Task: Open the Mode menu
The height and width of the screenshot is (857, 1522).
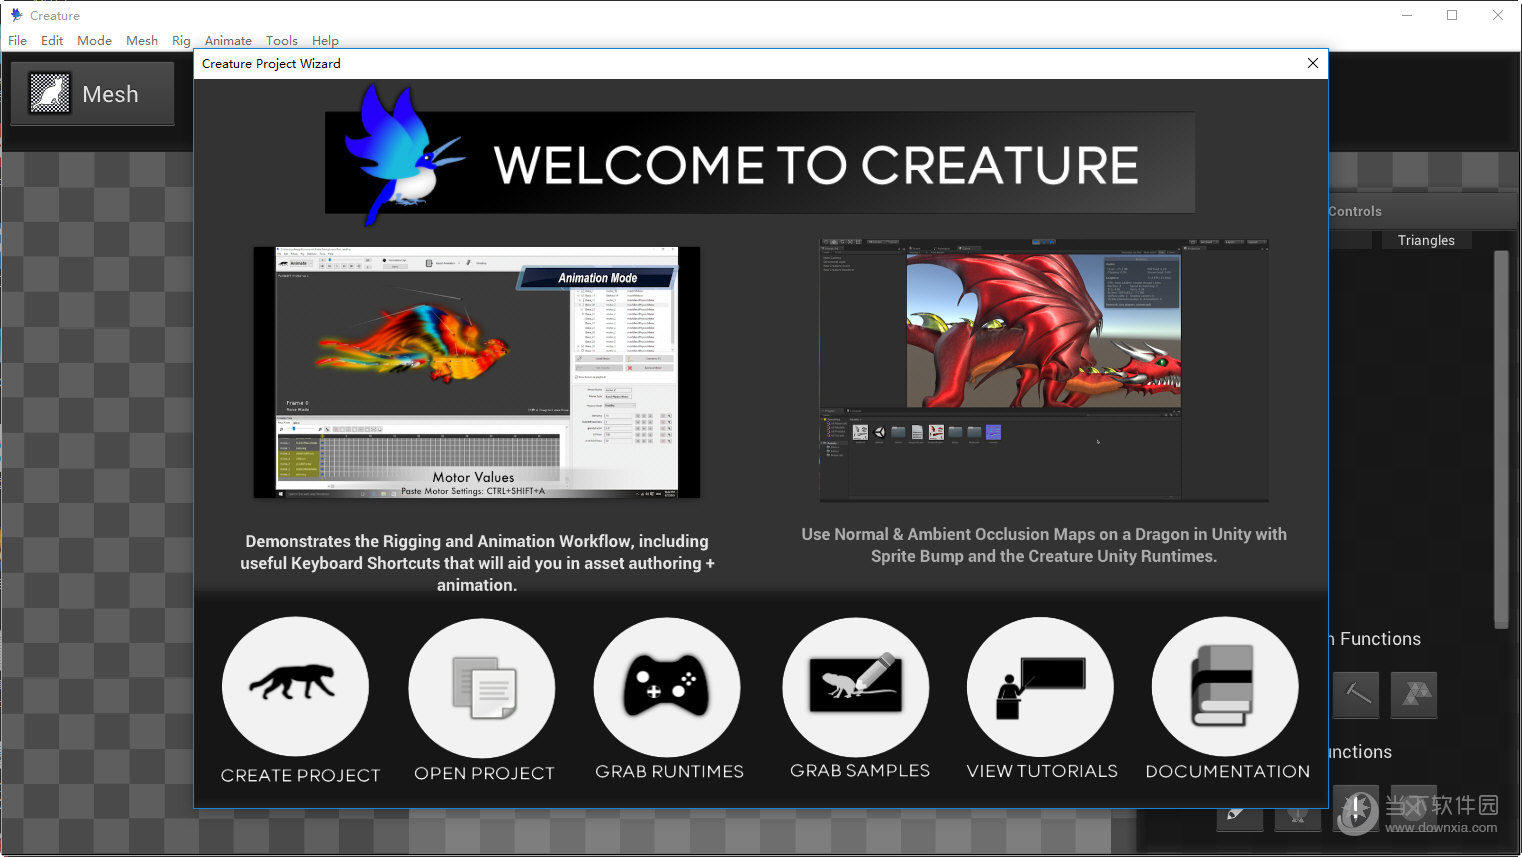Action: click(94, 40)
